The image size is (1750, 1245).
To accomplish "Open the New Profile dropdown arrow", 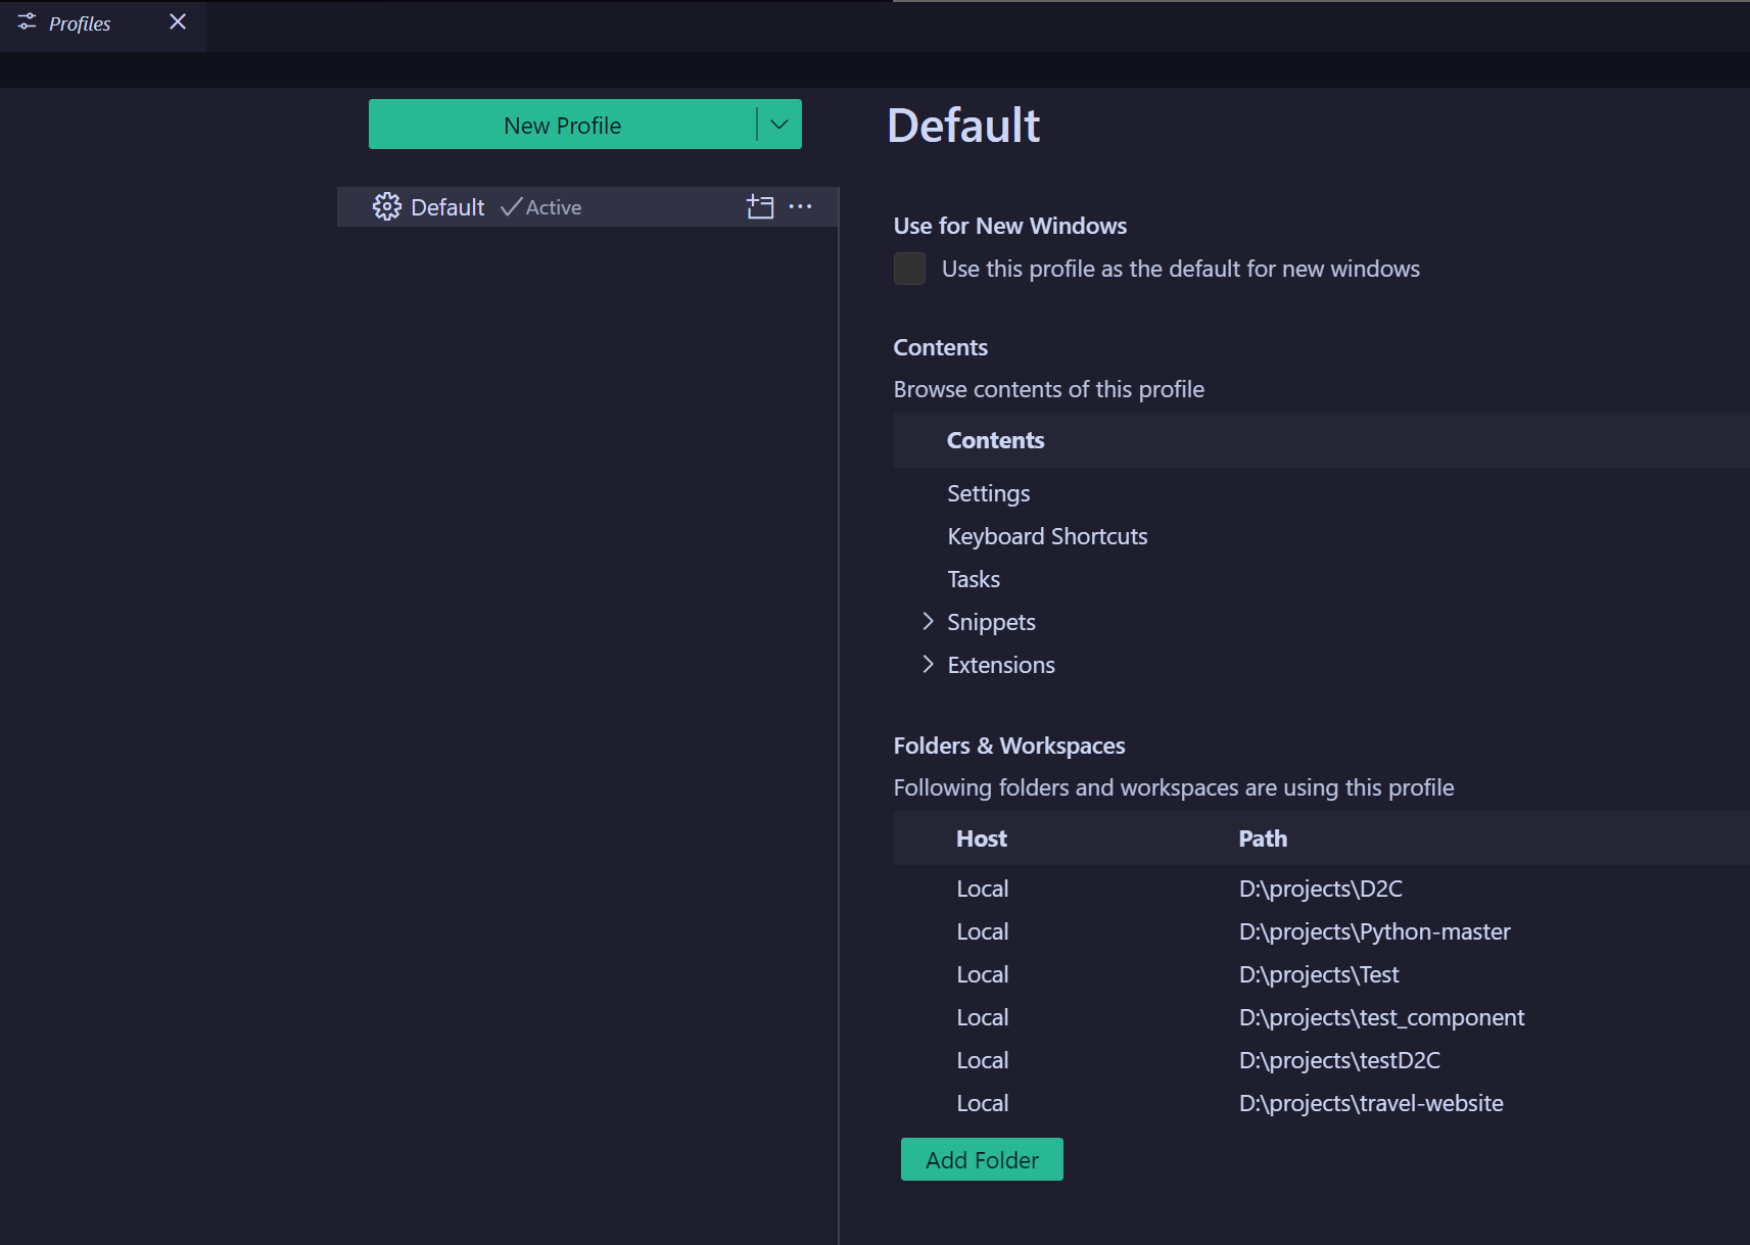I will coord(779,124).
